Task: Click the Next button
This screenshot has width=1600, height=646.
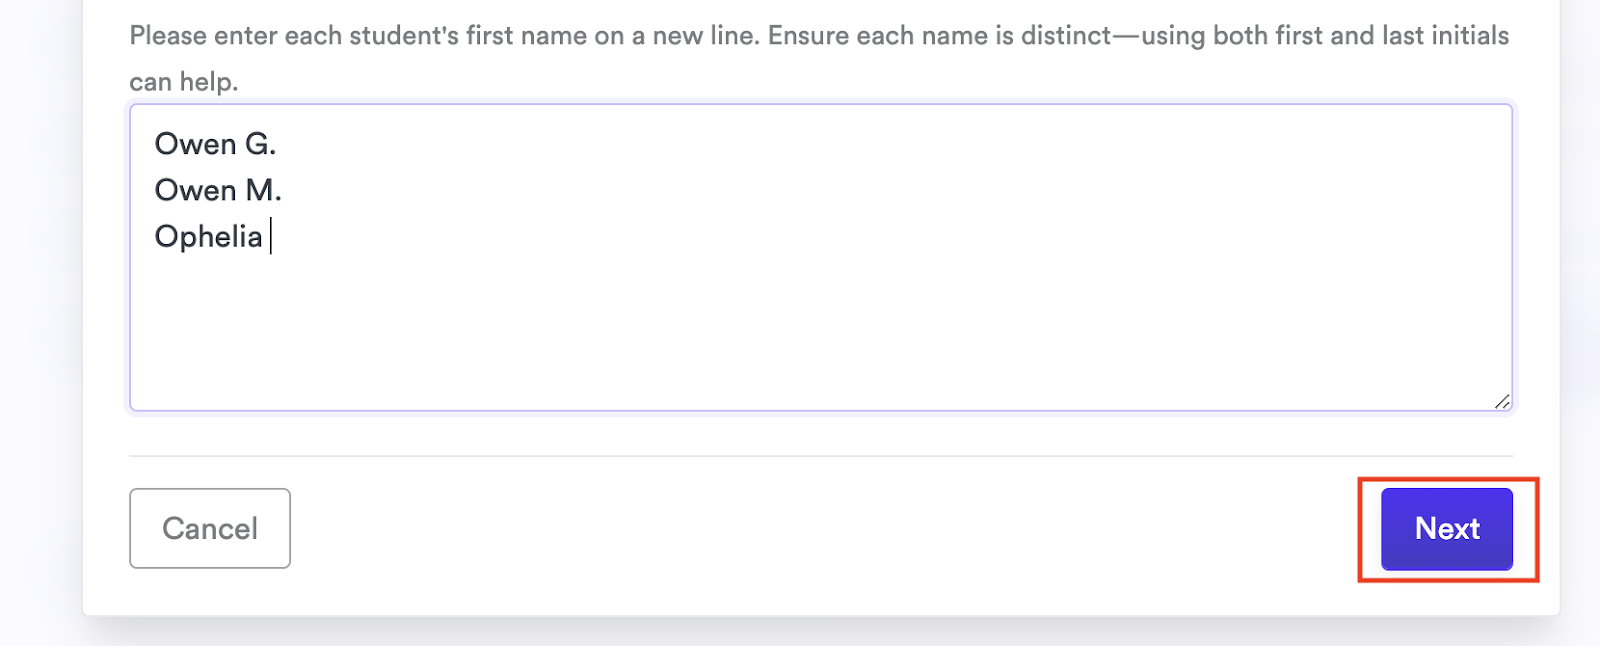Action: tap(1446, 529)
